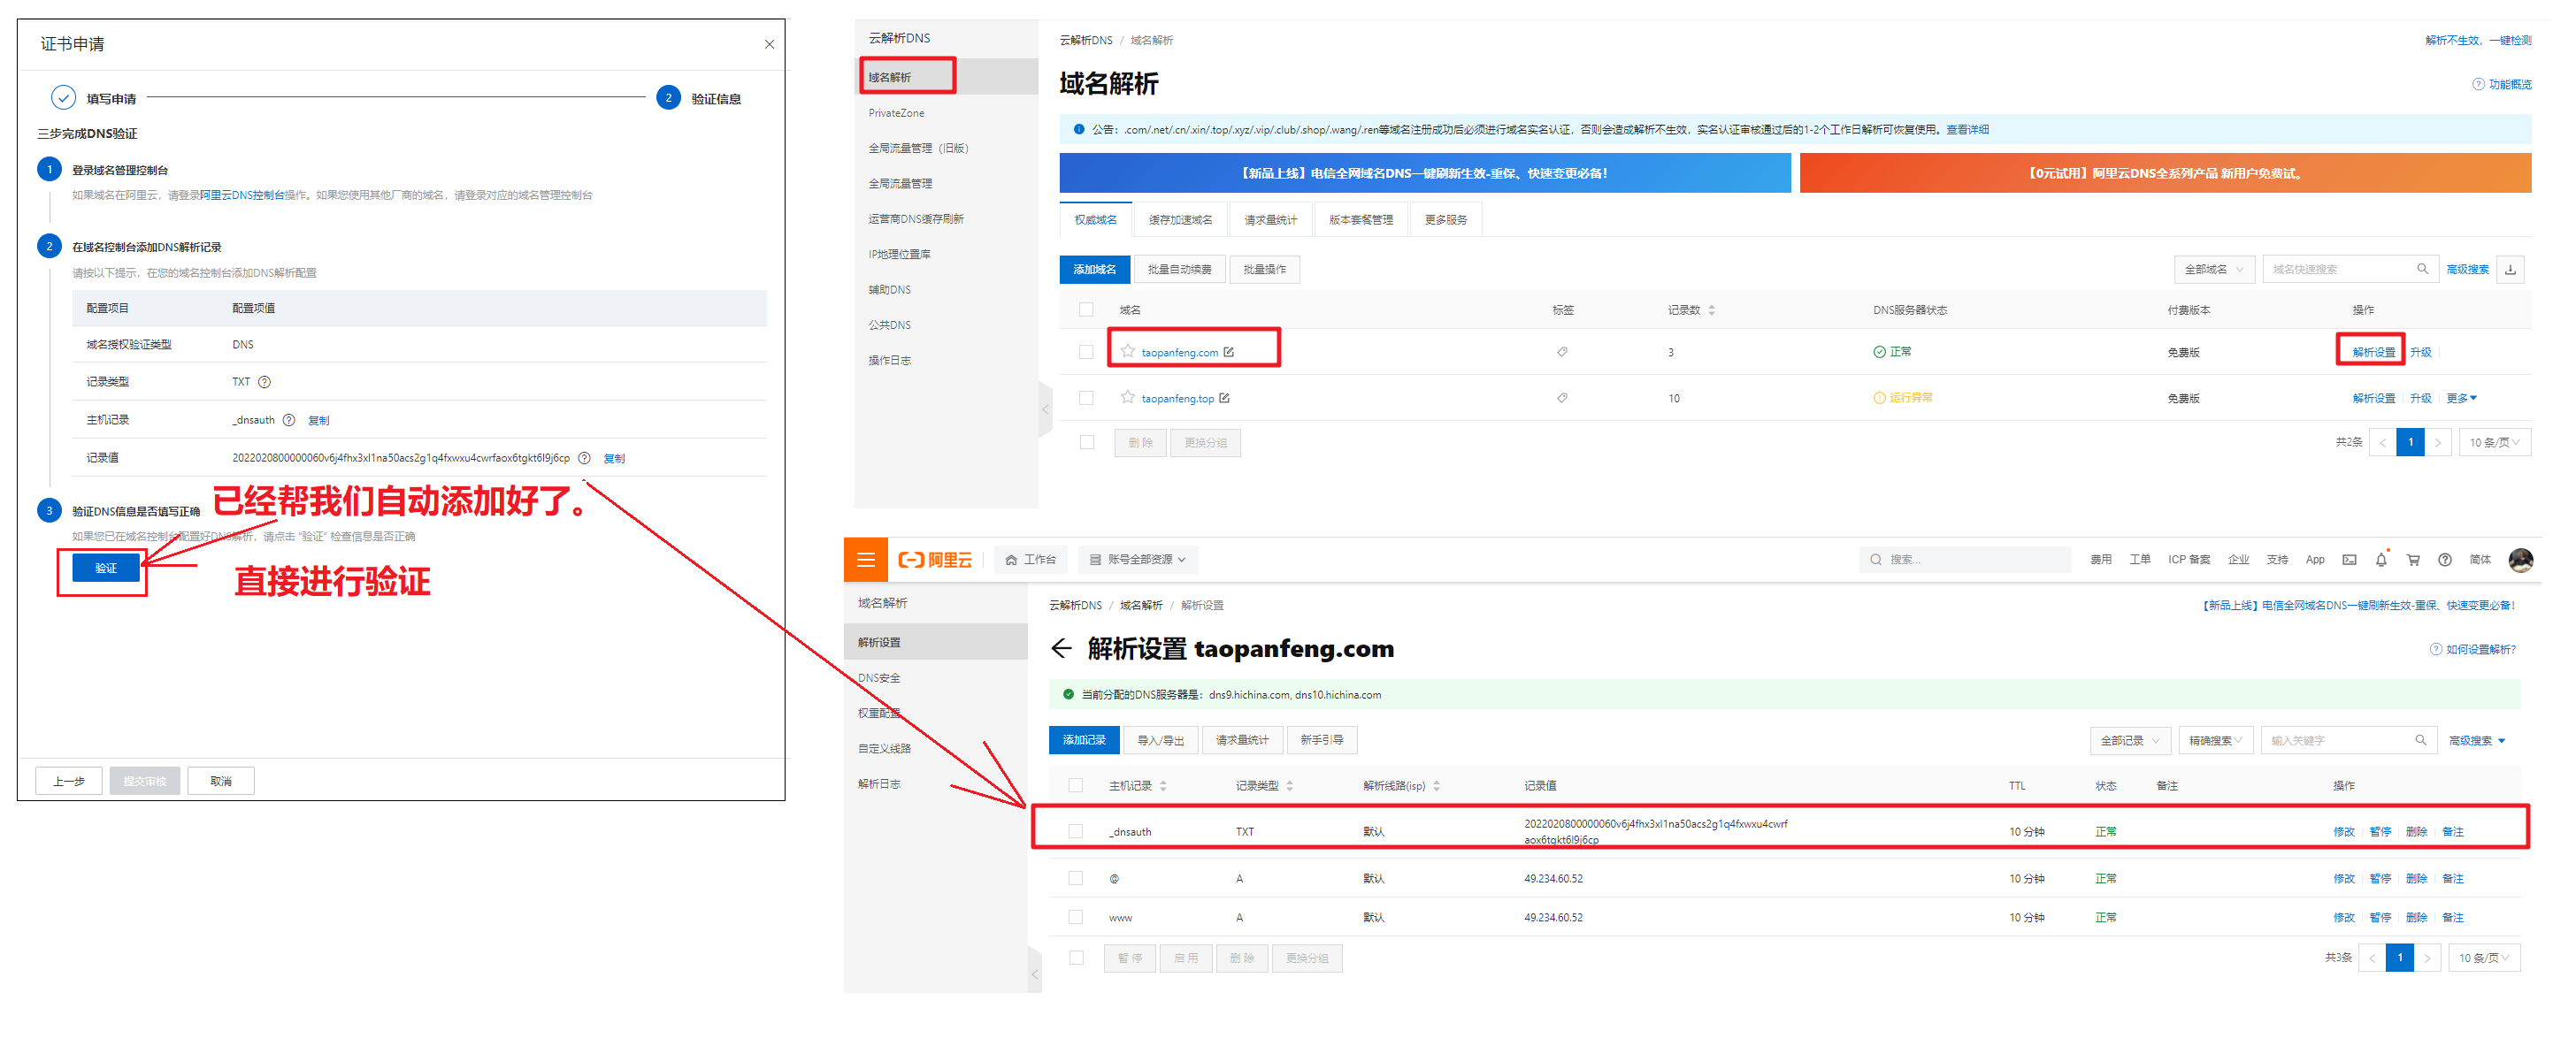2576x1054 pixels.
Task: Toggle the select-all checkbox in domain list header
Action: (1086, 310)
